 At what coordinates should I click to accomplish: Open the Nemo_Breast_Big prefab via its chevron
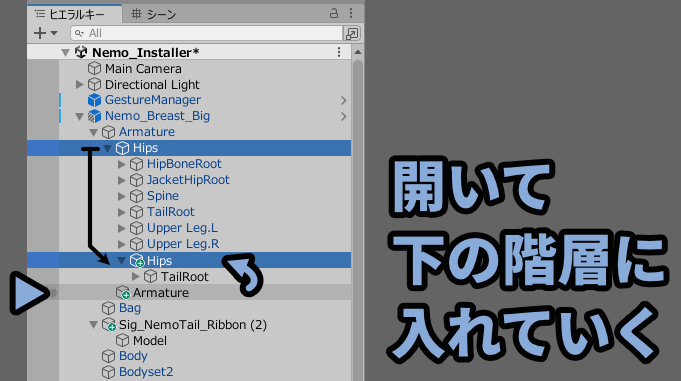pyautogui.click(x=344, y=116)
